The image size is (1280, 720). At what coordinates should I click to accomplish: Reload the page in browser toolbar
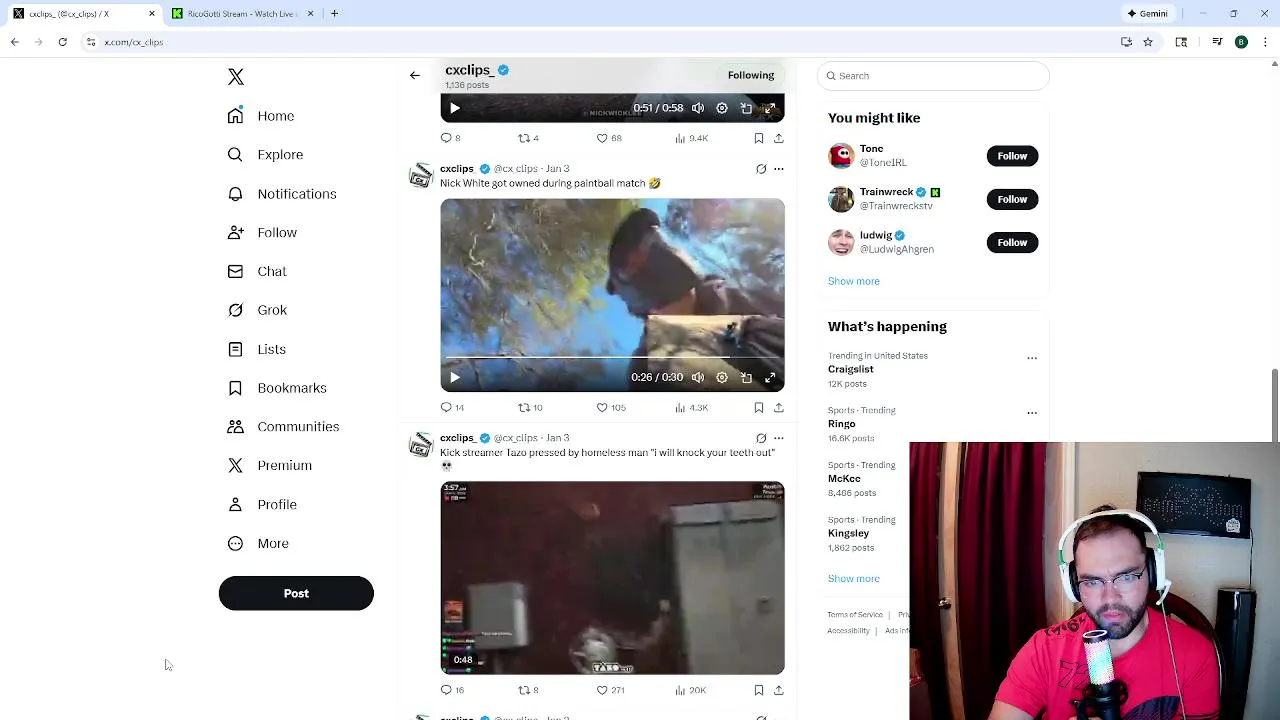point(62,42)
